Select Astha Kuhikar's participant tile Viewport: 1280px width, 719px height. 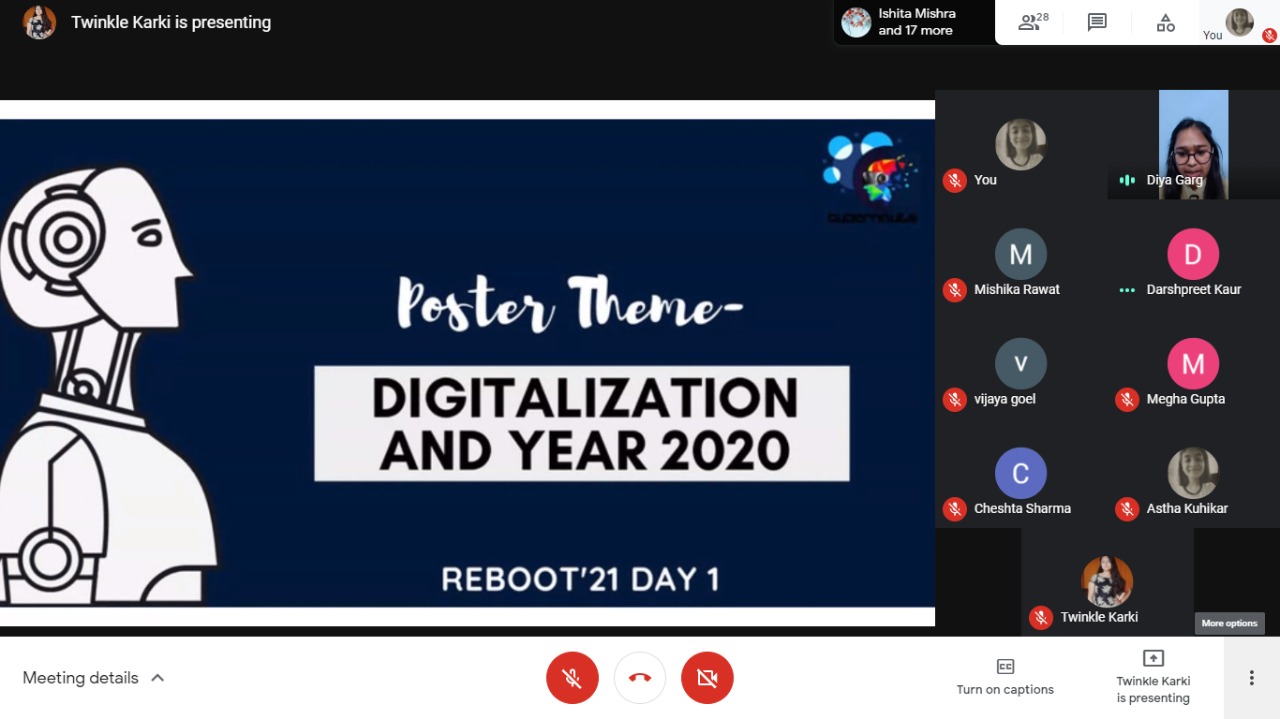pyautogui.click(x=1193, y=481)
